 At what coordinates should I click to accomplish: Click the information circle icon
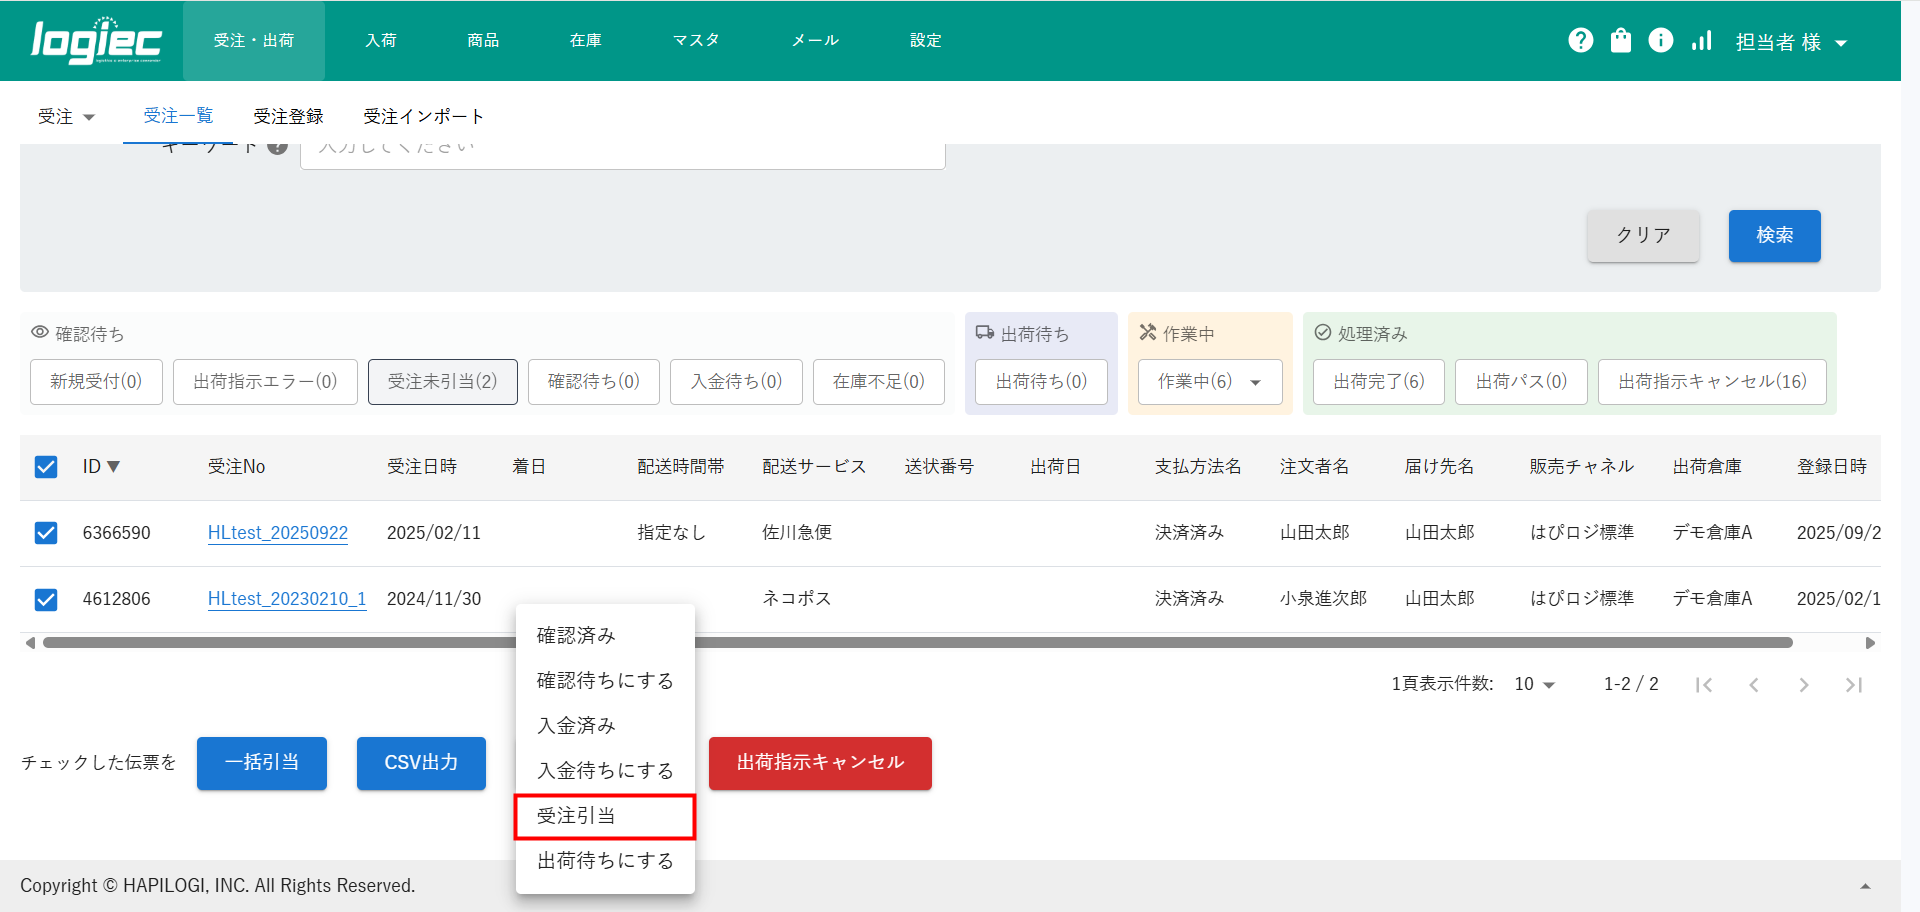coord(1661,40)
